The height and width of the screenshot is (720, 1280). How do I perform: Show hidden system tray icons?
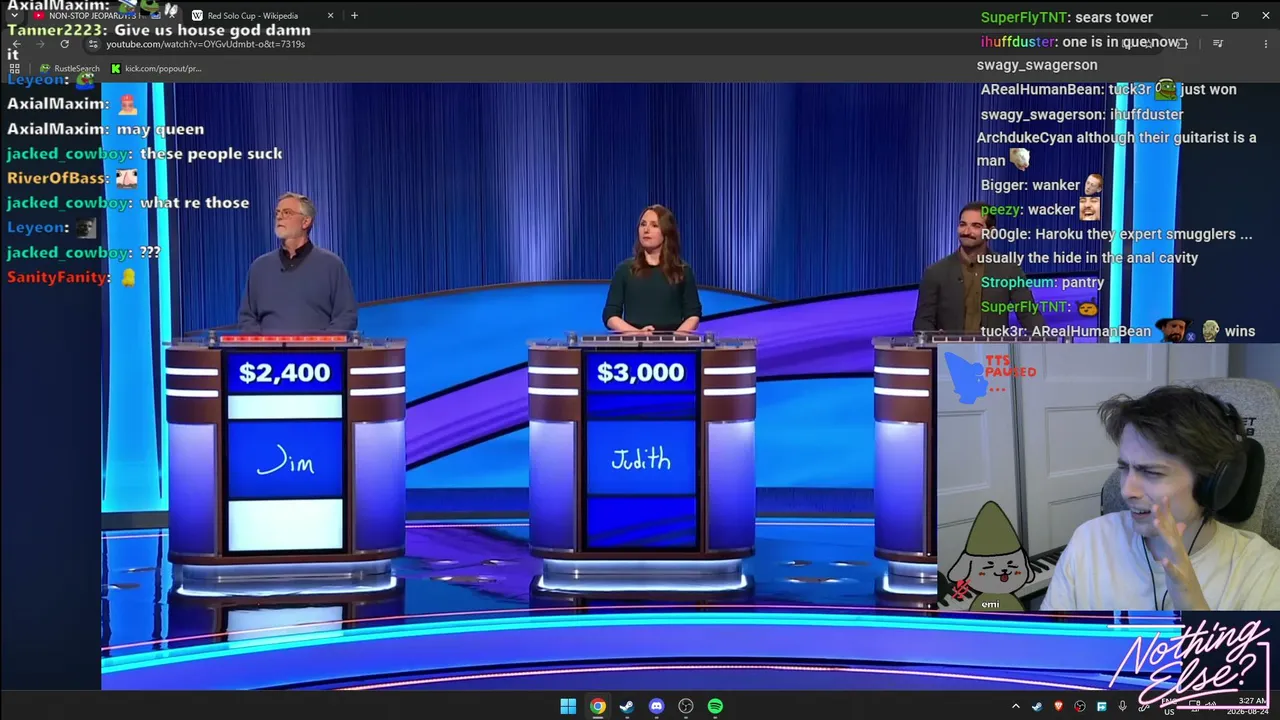(x=1016, y=707)
